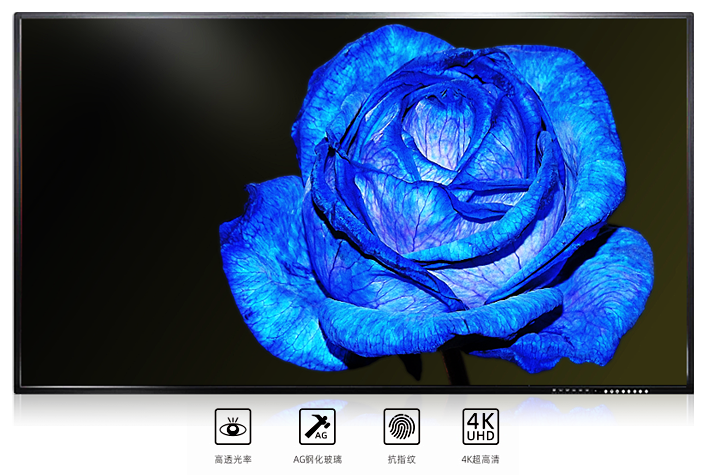Click the 高透光率 text label
710x475 pixels.
point(233,460)
